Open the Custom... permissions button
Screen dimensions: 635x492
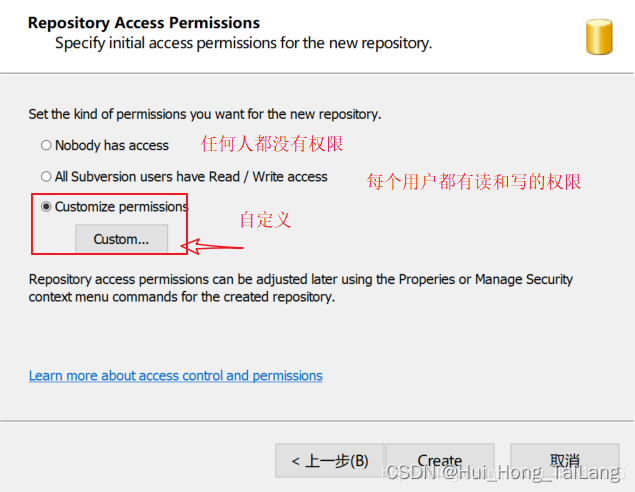(x=121, y=239)
